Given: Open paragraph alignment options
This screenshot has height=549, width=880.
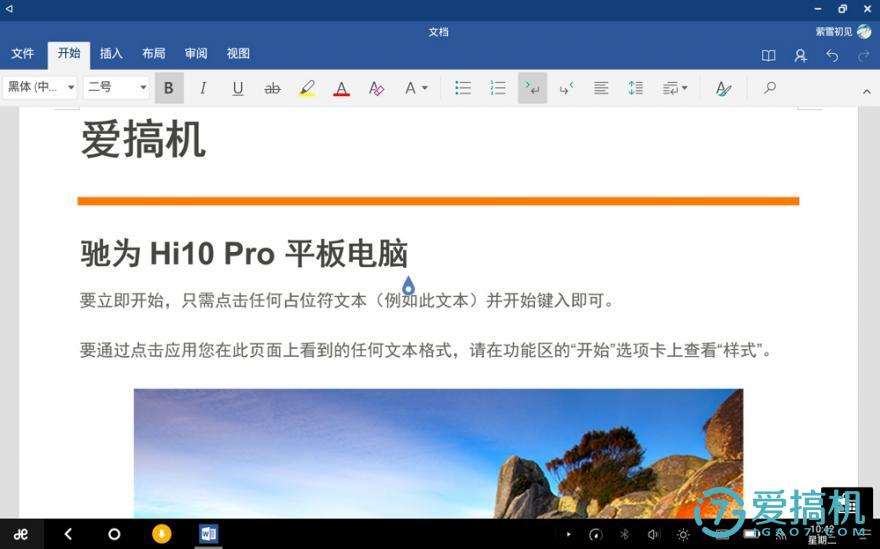Looking at the screenshot, I should tap(601, 88).
